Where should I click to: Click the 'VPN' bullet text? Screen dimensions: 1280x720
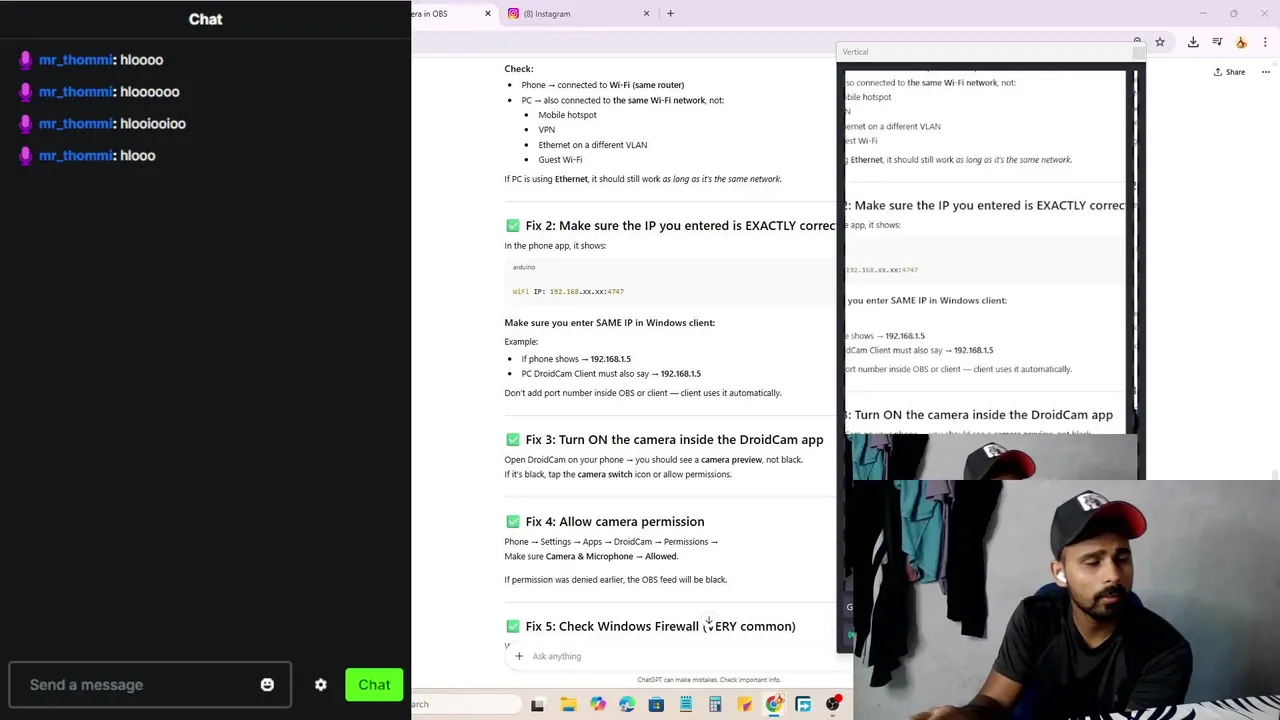[546, 130]
